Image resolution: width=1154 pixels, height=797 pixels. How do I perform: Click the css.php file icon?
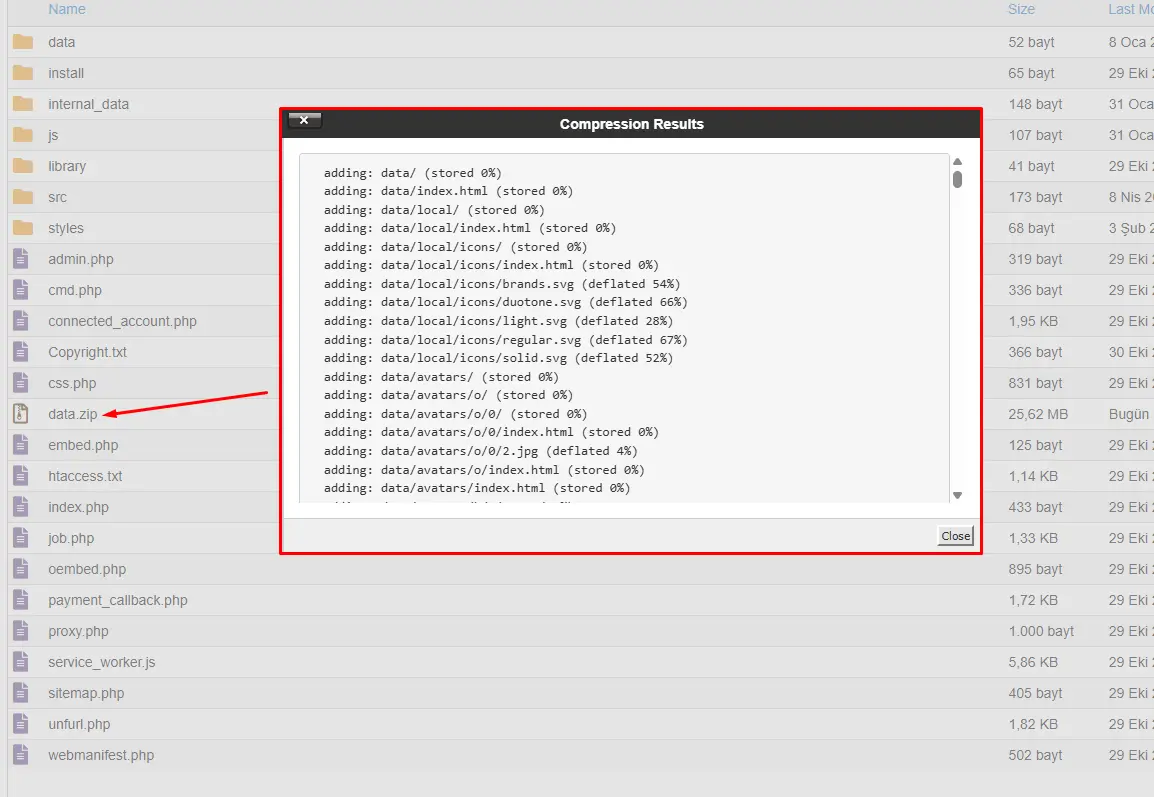click(21, 383)
